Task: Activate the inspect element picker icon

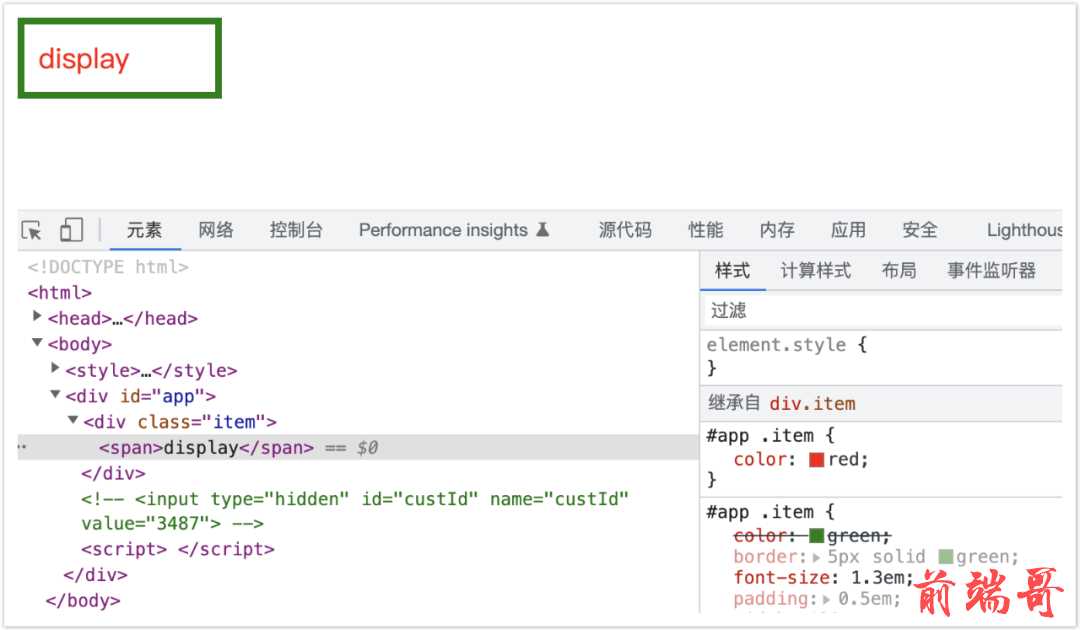Action: [32, 230]
